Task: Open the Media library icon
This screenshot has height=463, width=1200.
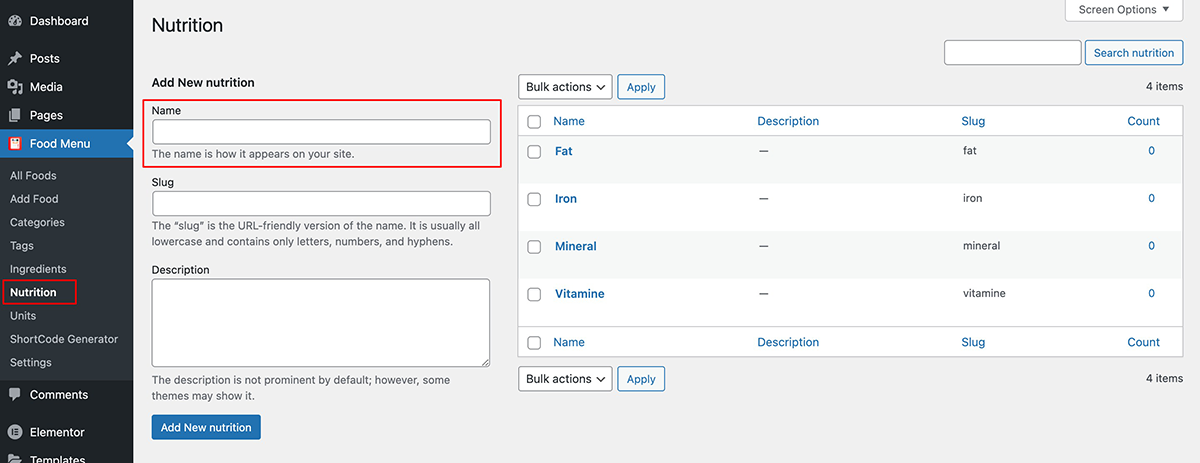Action: pos(15,87)
